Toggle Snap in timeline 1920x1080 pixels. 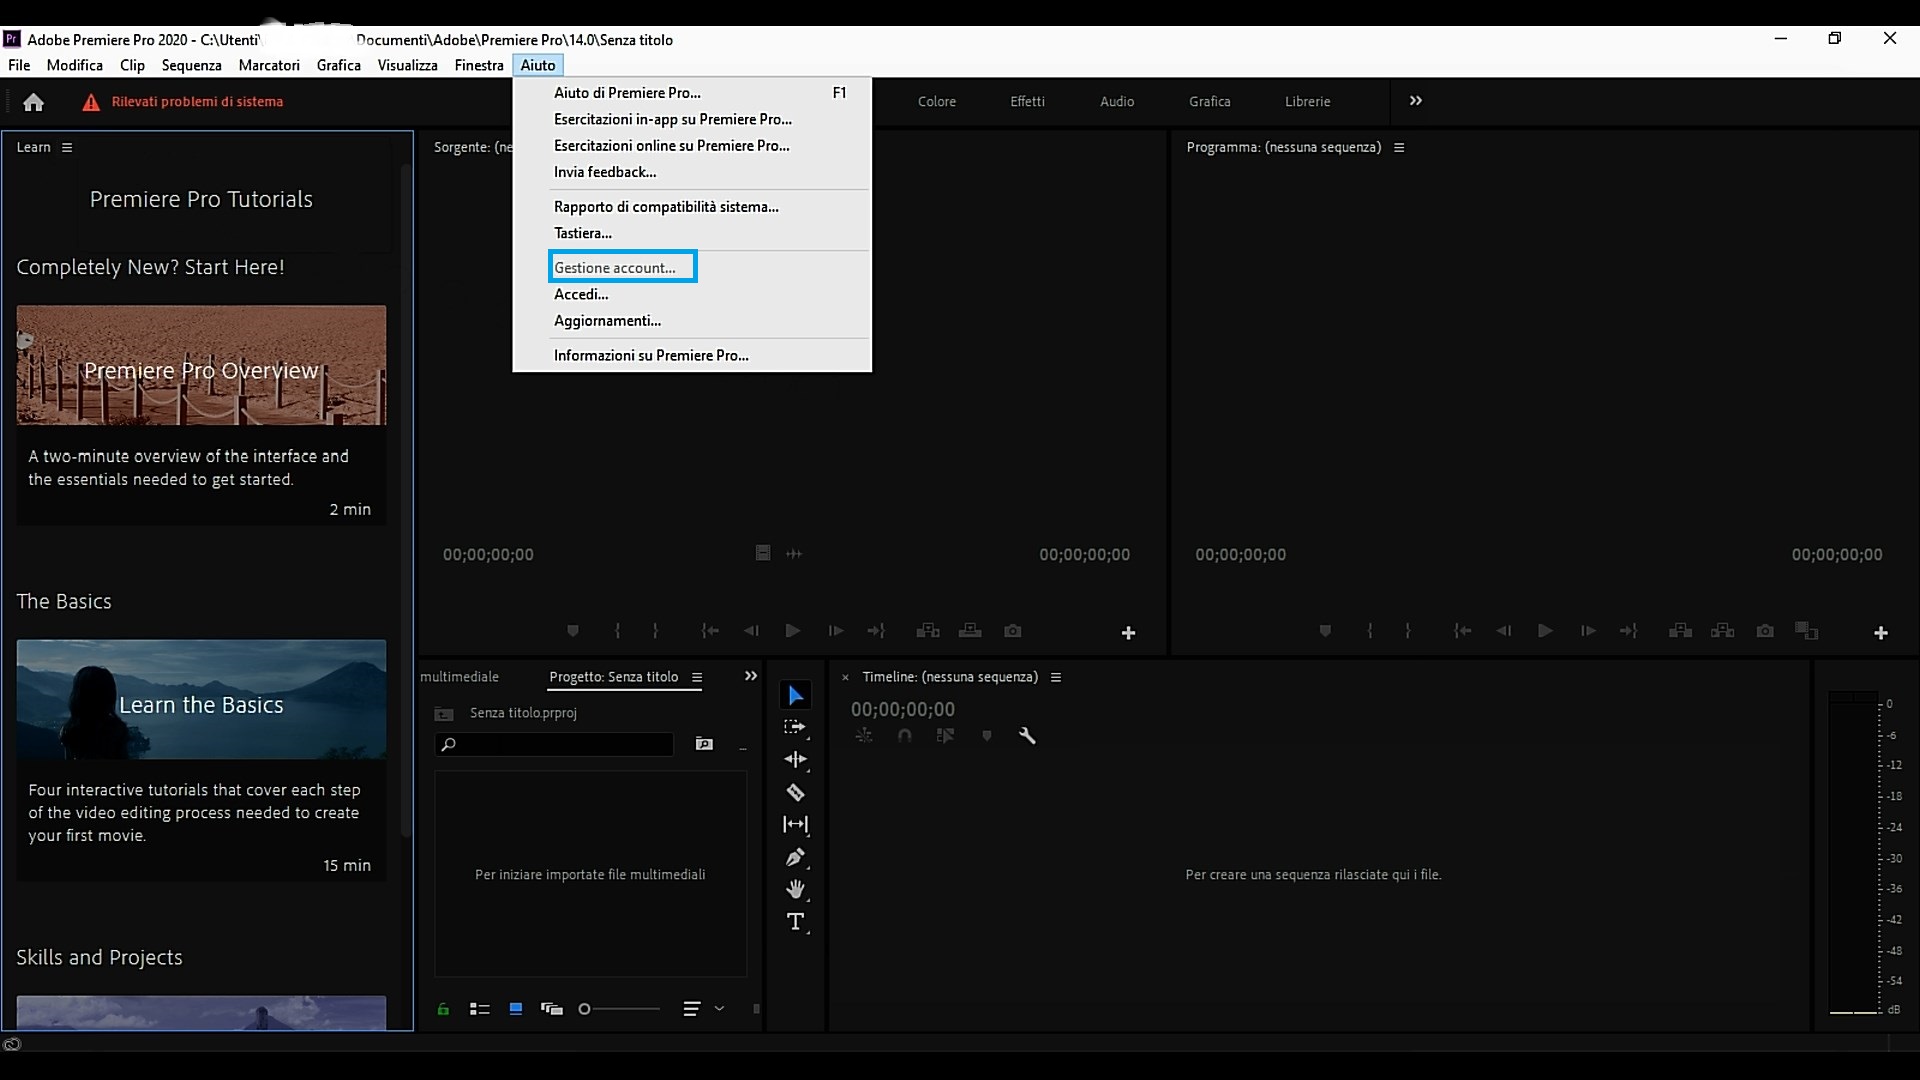[x=905, y=736]
